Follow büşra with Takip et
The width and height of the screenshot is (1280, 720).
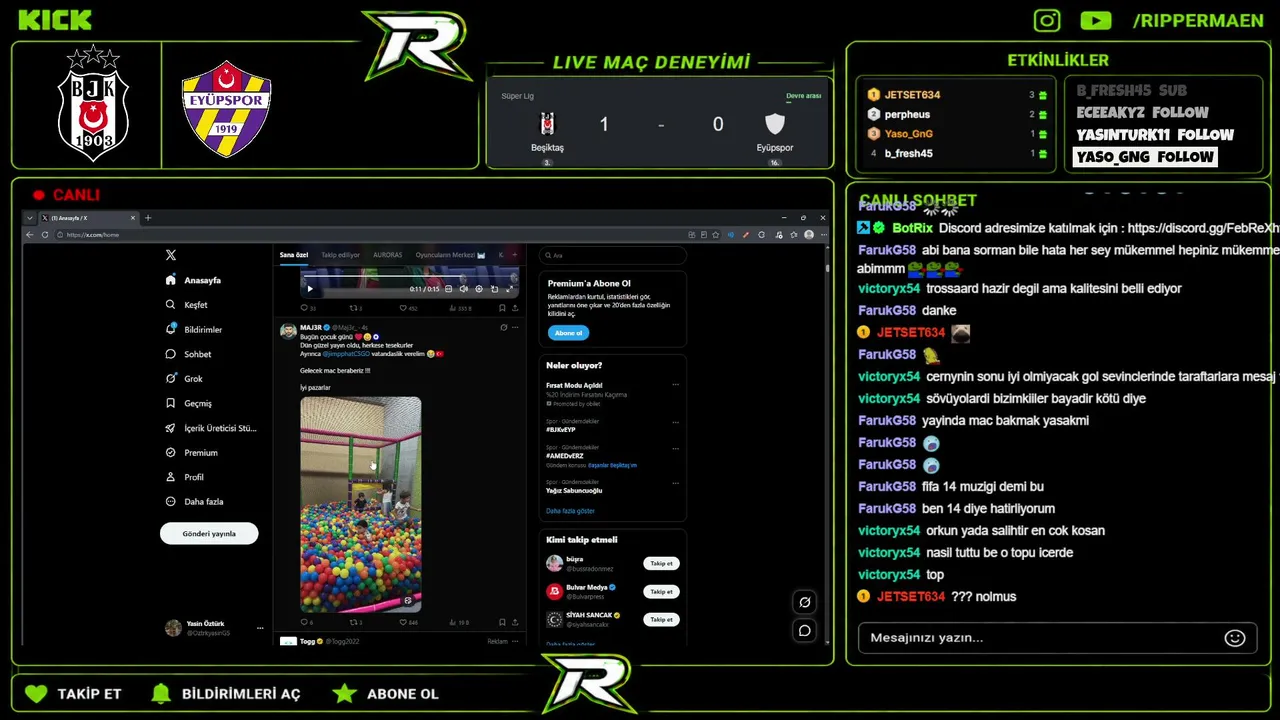coord(661,563)
